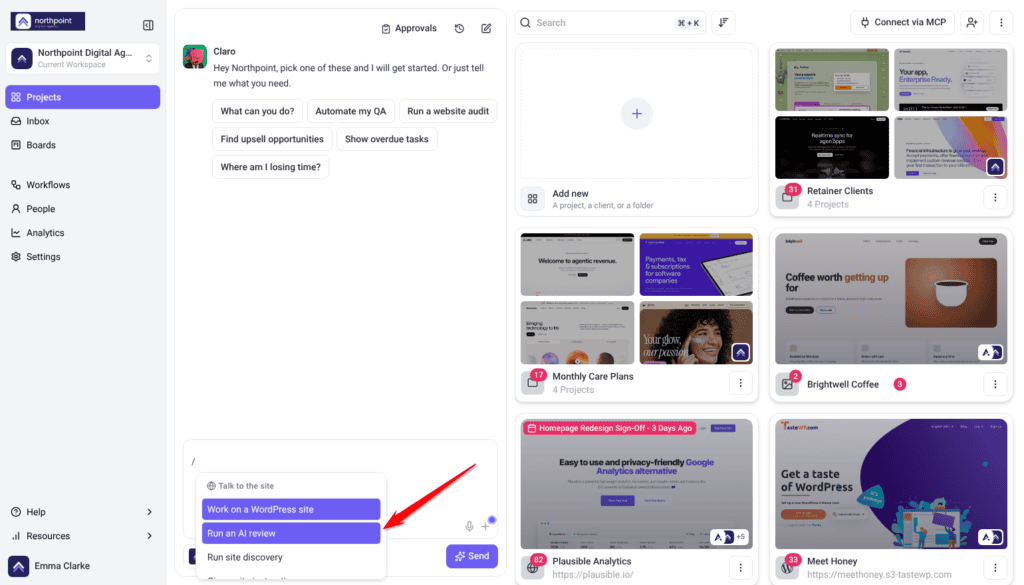1024x585 pixels.
Task: Click Claro avatar image
Action: 195,57
